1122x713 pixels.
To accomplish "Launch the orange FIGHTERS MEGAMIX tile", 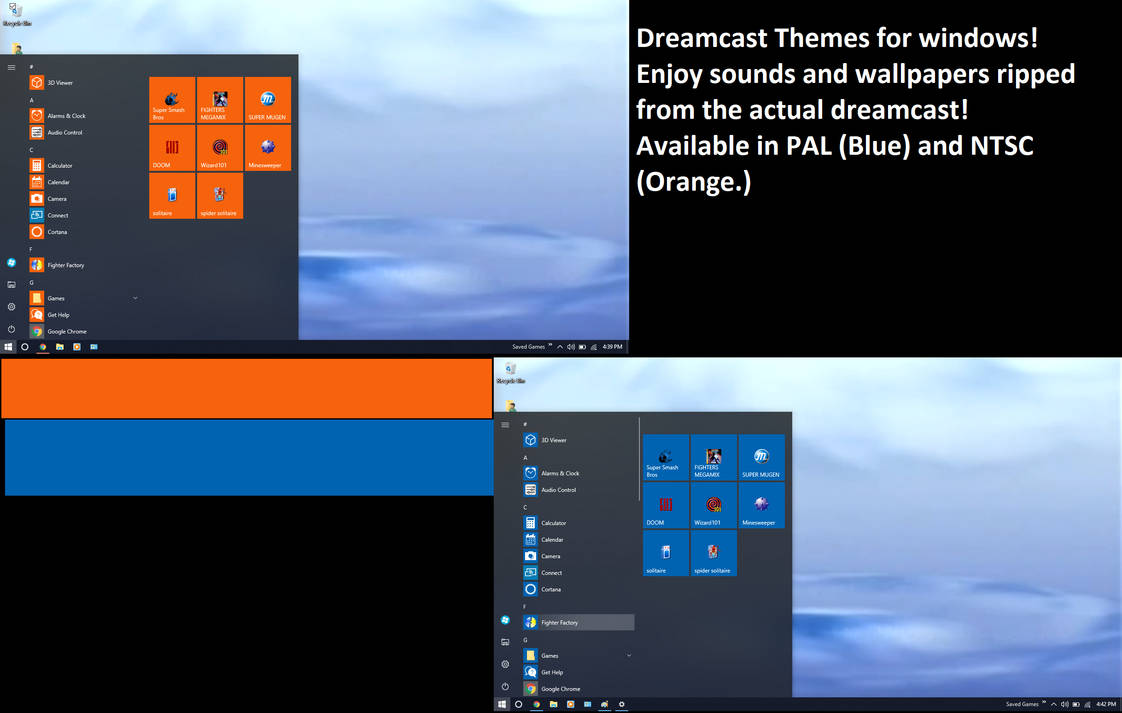I will (x=220, y=100).
